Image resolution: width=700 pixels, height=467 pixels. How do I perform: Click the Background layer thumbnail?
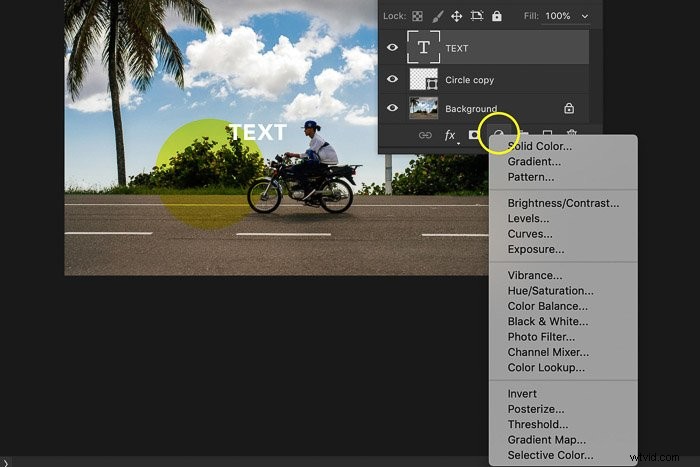coord(423,108)
